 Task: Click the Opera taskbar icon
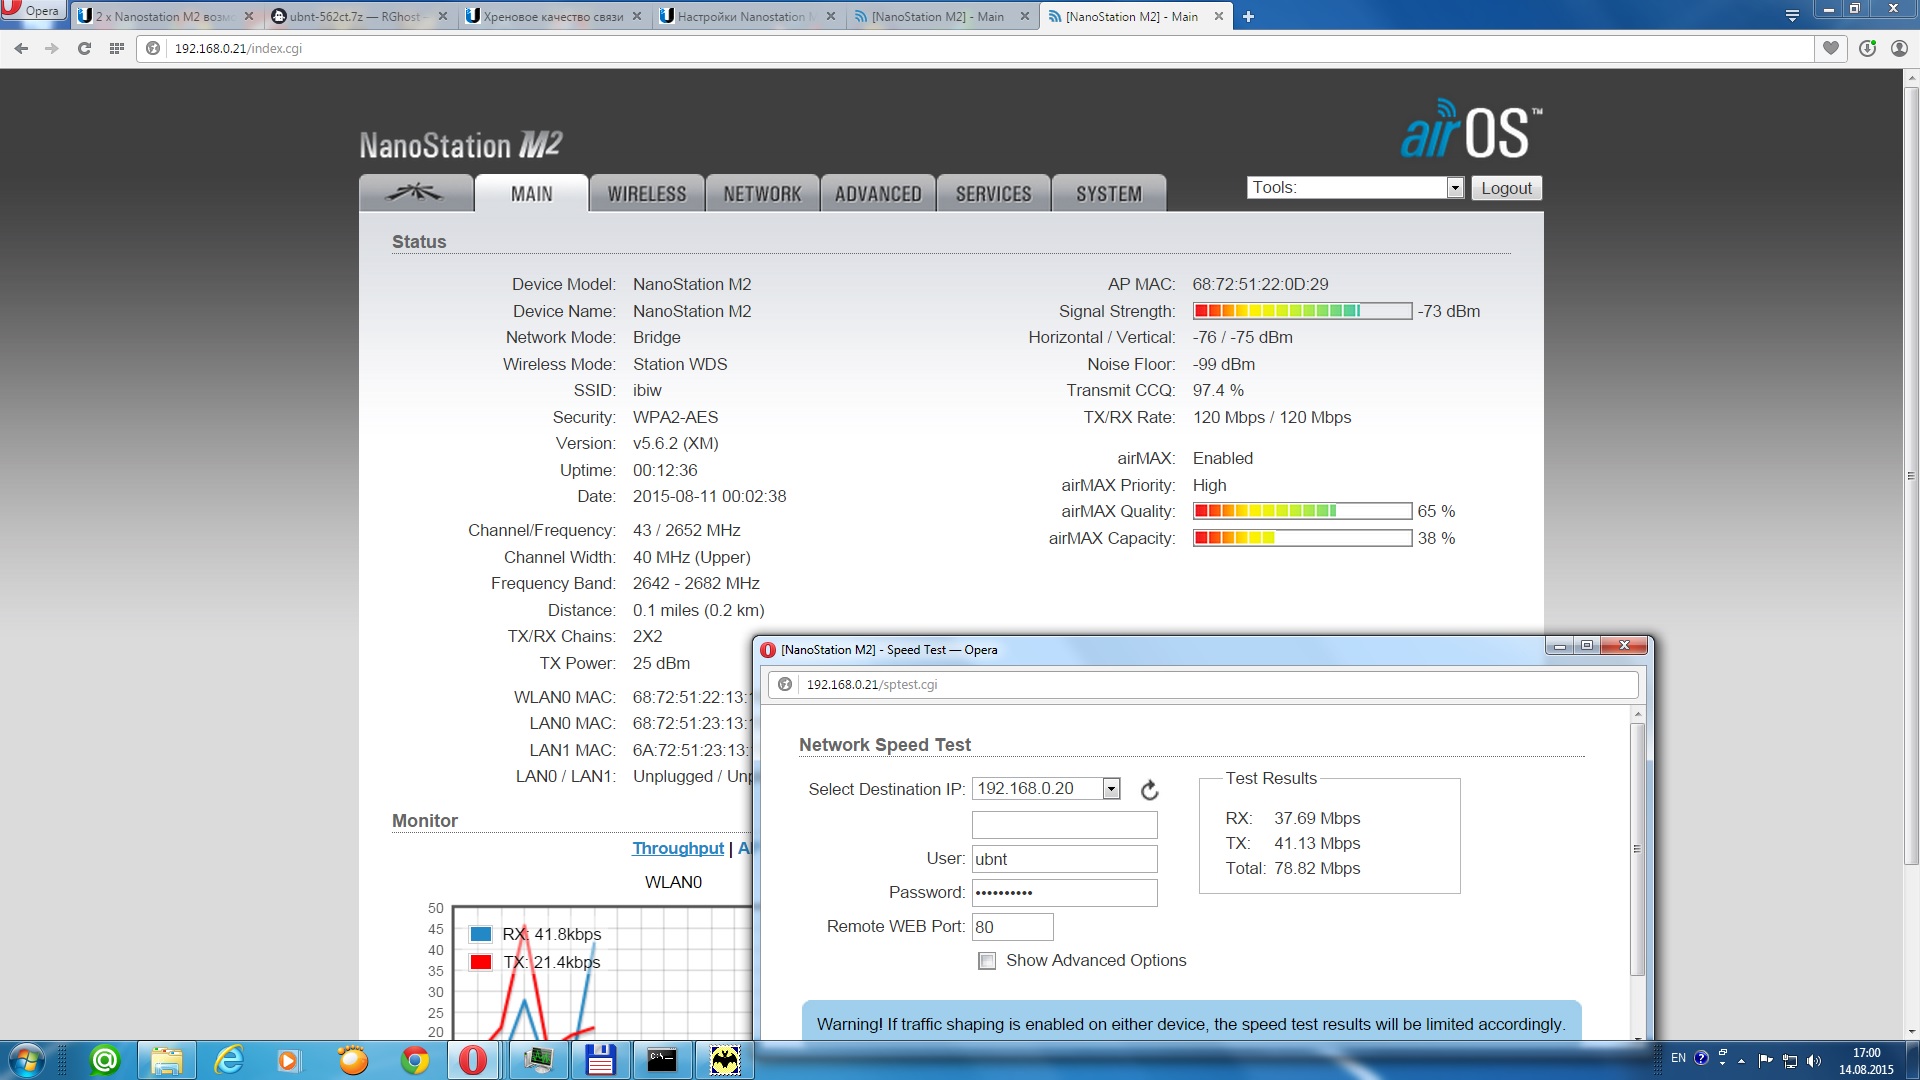(x=474, y=1060)
